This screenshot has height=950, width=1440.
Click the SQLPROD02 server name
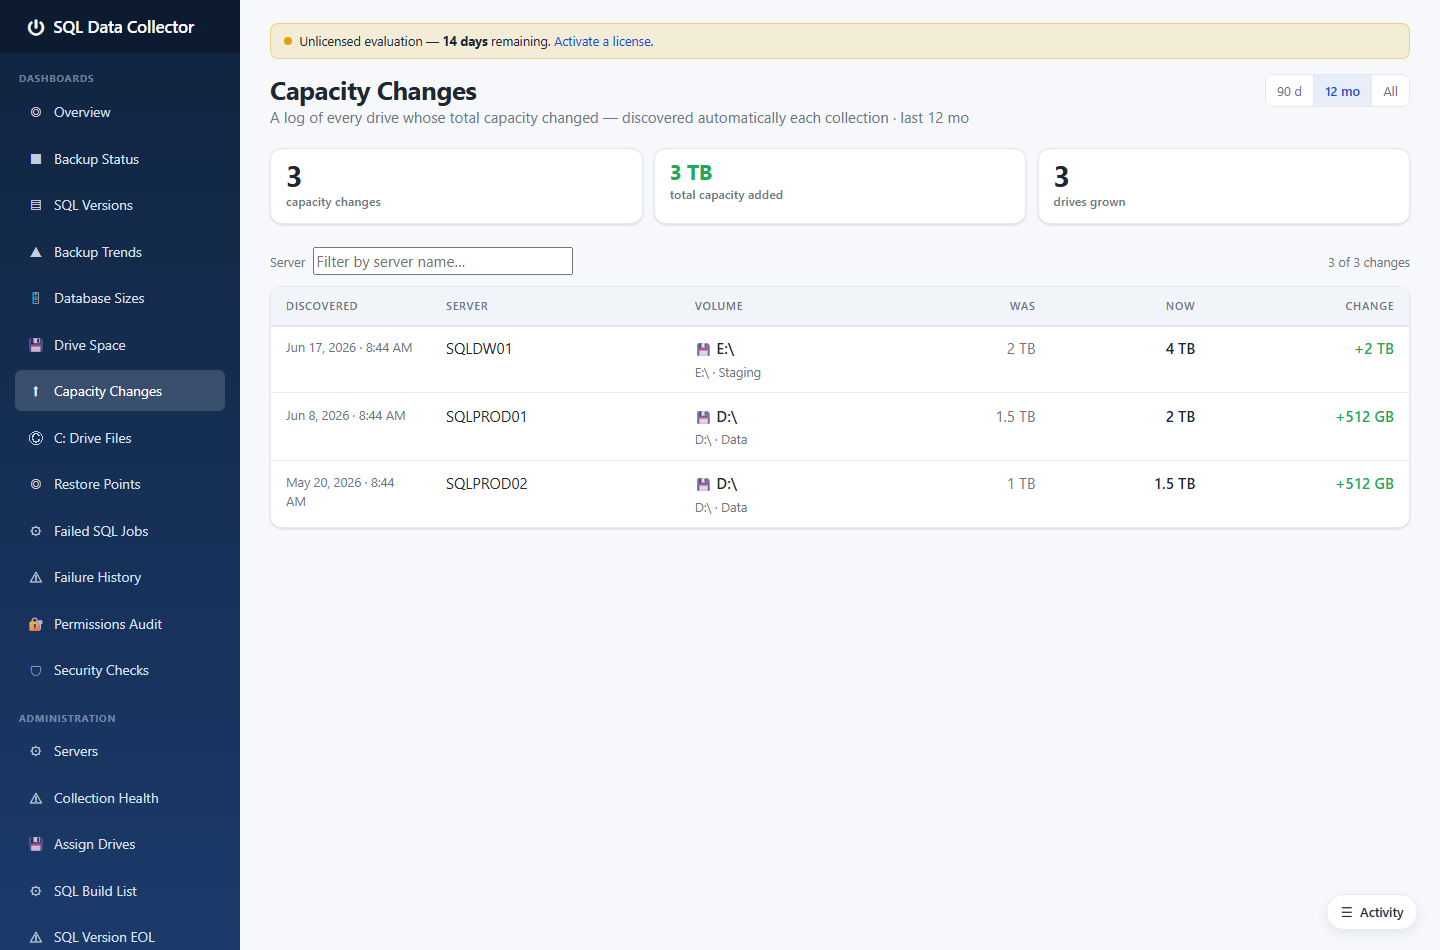[486, 484]
